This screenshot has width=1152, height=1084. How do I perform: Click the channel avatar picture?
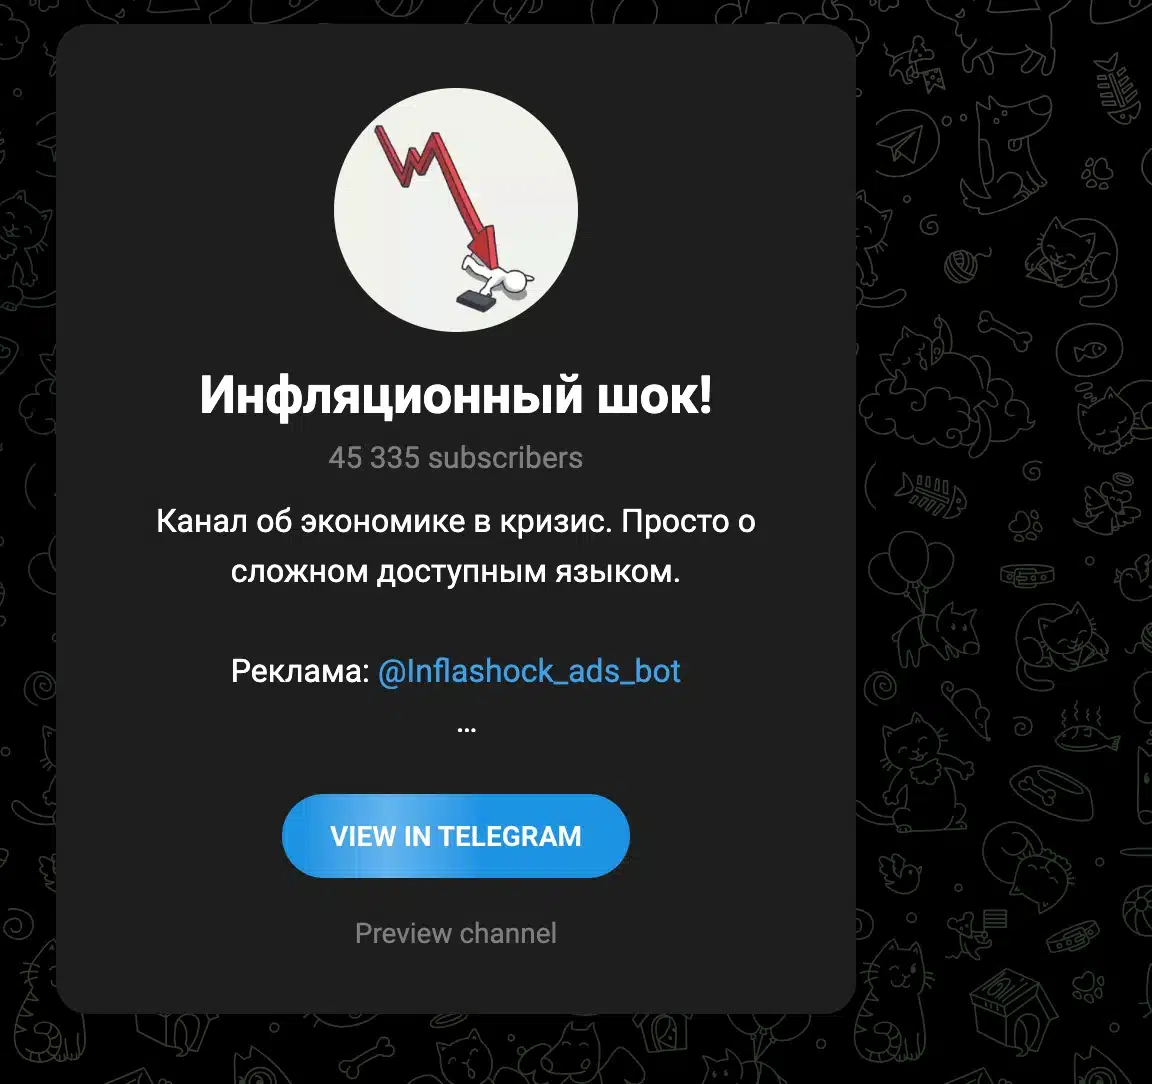click(x=456, y=210)
